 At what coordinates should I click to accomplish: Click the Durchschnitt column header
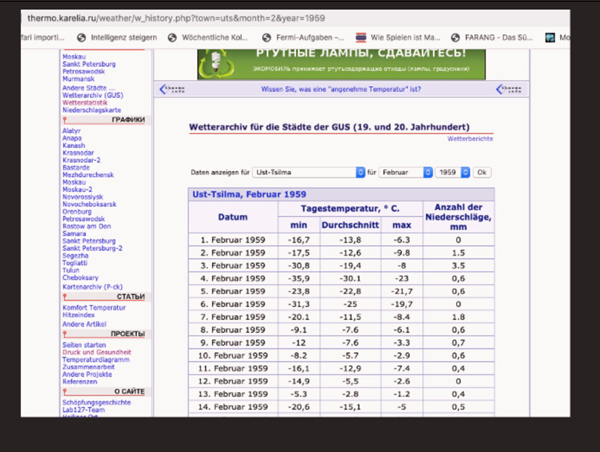click(350, 225)
